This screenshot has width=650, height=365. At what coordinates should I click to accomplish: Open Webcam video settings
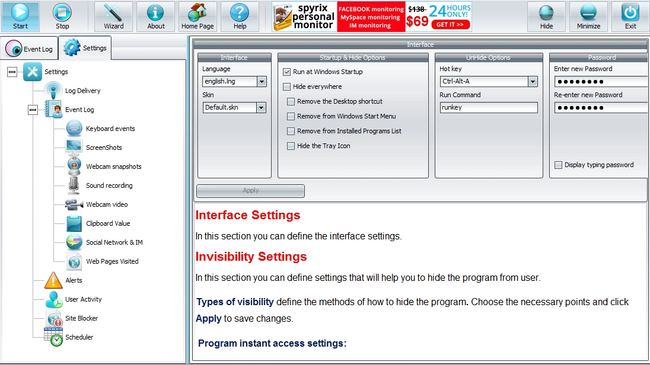point(107,204)
